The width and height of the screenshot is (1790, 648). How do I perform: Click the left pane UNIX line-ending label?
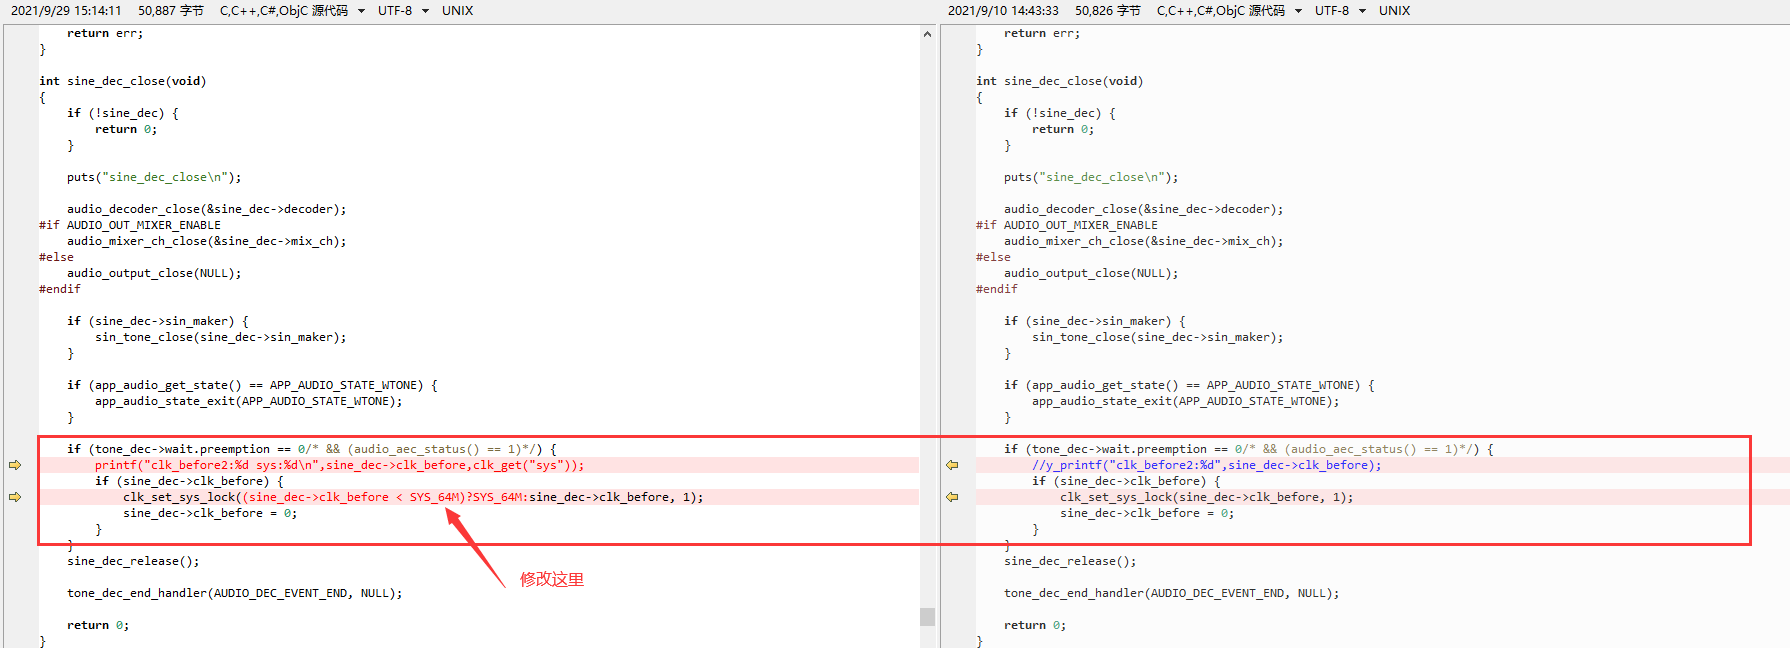pos(458,11)
